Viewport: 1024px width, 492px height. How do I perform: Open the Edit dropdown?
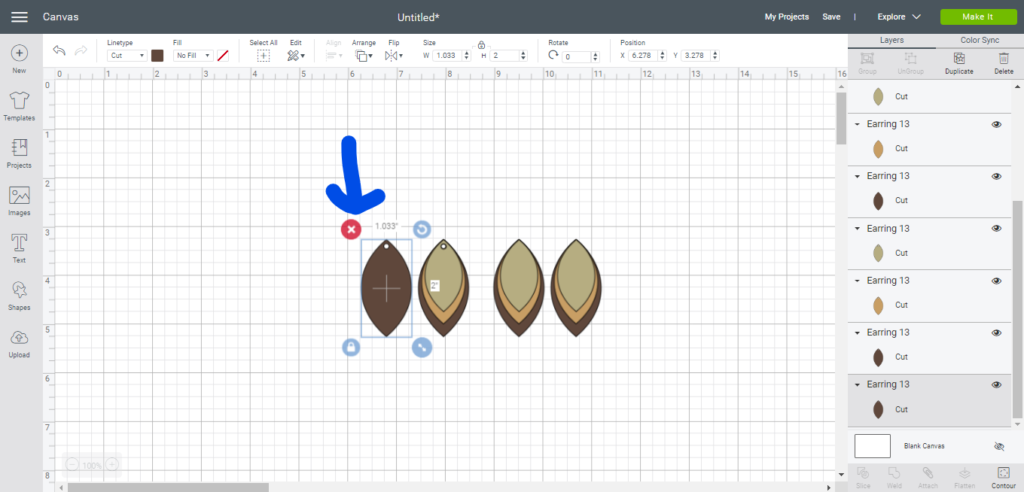296,56
